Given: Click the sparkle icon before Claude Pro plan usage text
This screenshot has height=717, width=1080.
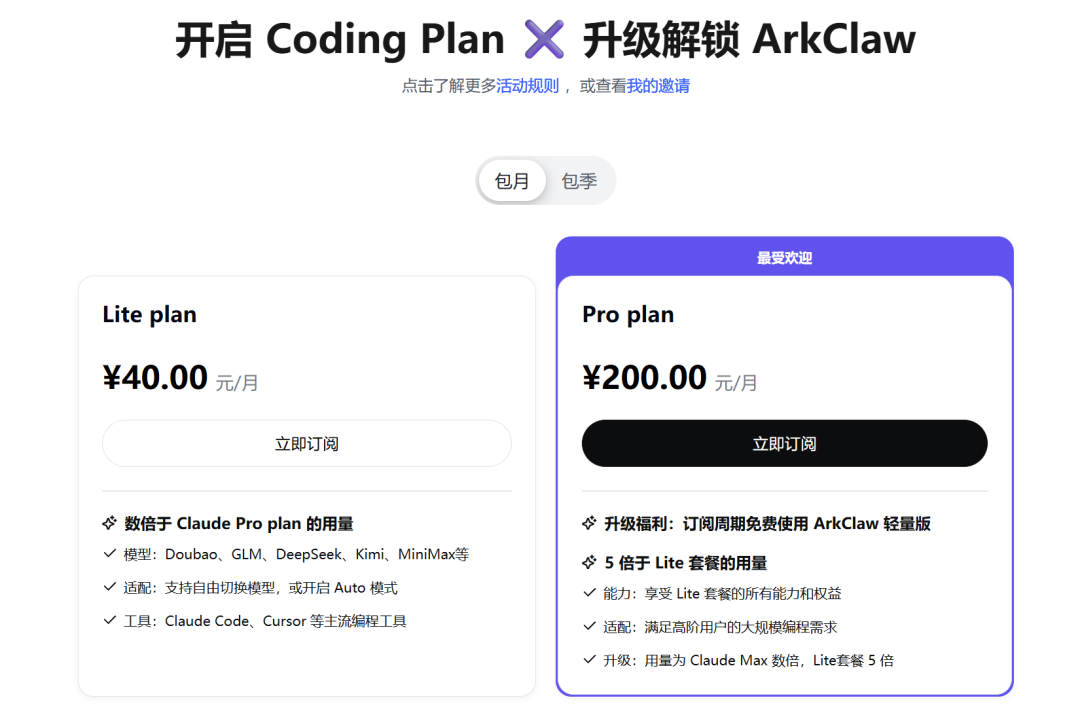Looking at the screenshot, I should [110, 523].
